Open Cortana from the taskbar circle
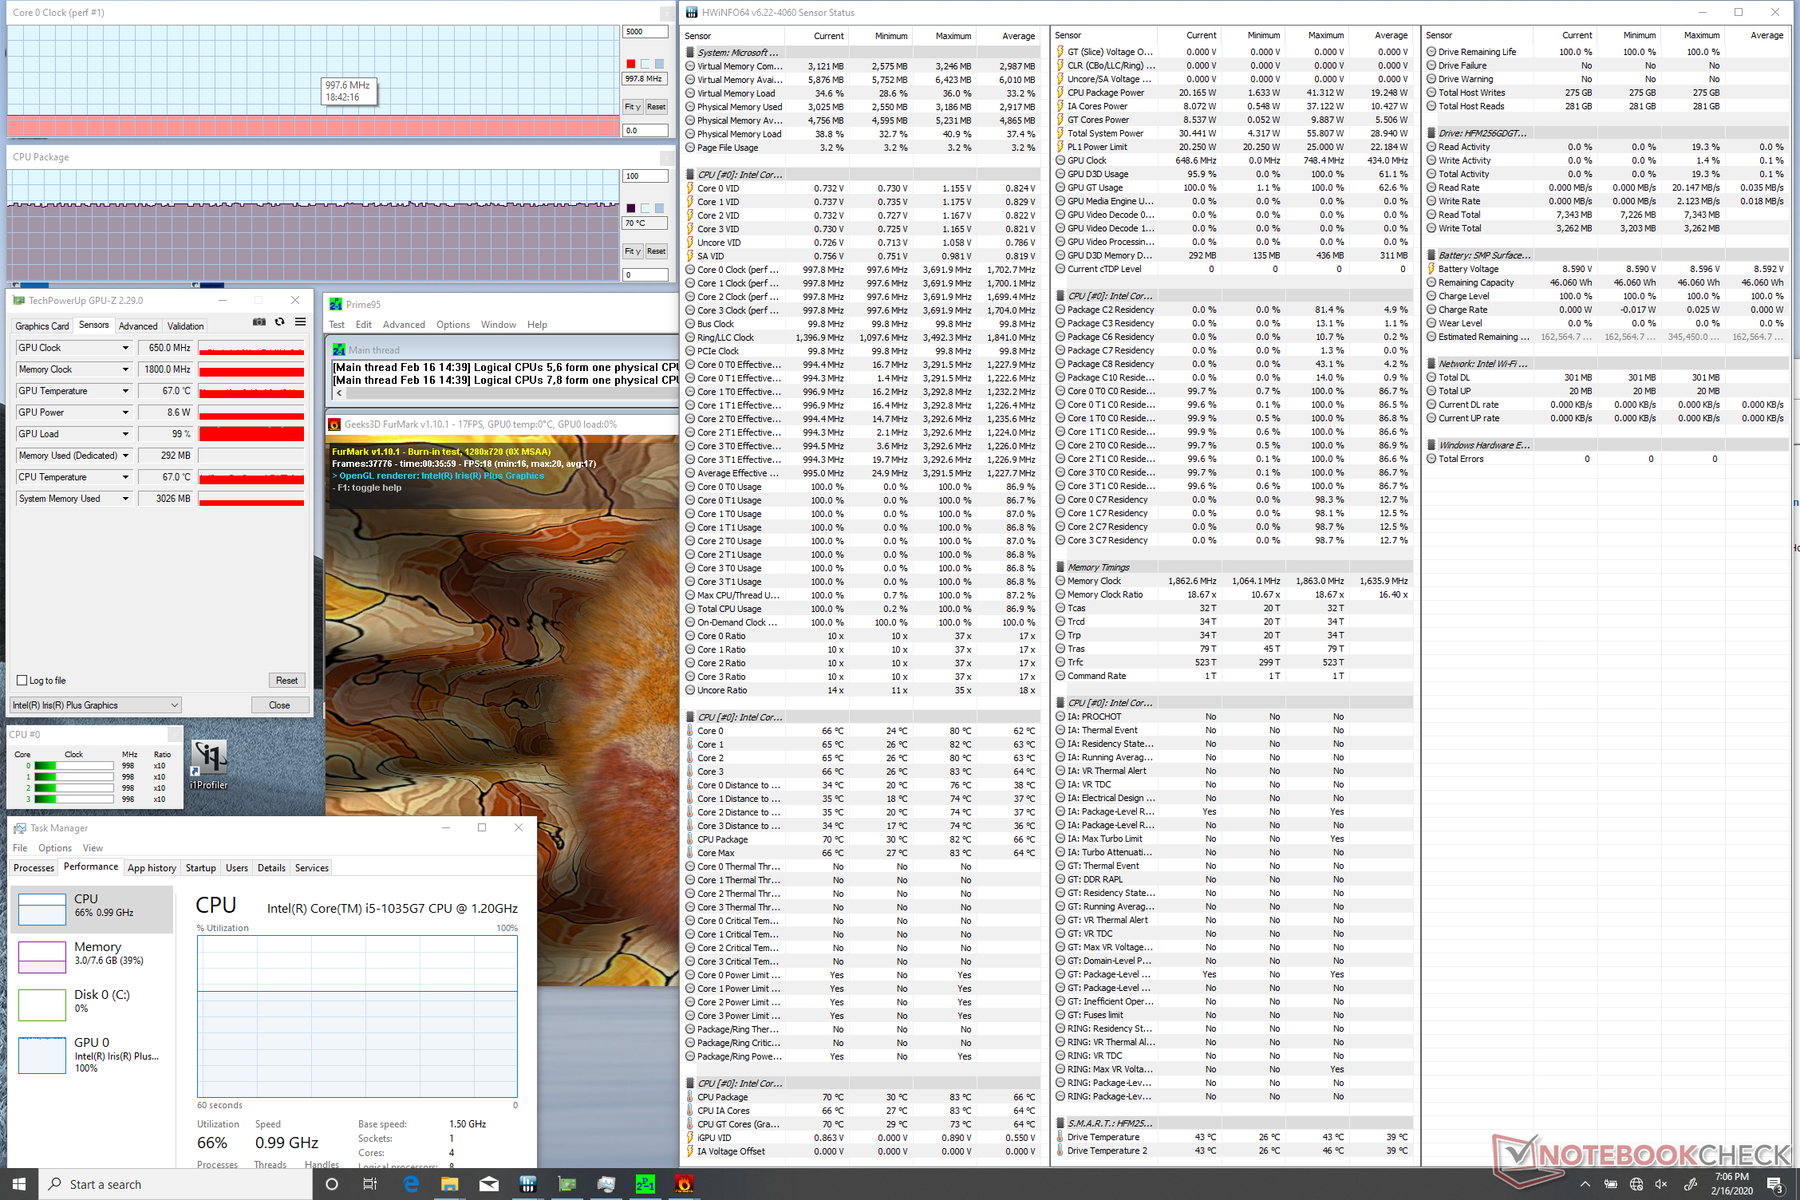 tap(332, 1184)
